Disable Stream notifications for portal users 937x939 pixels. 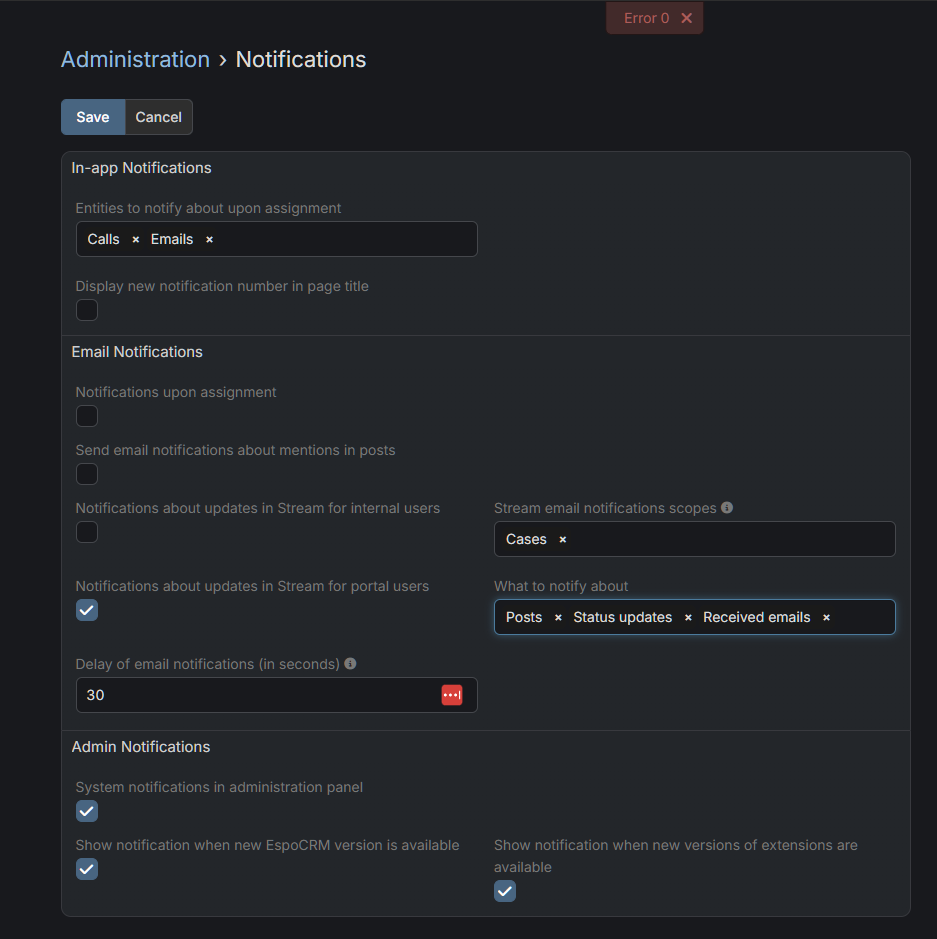87,610
